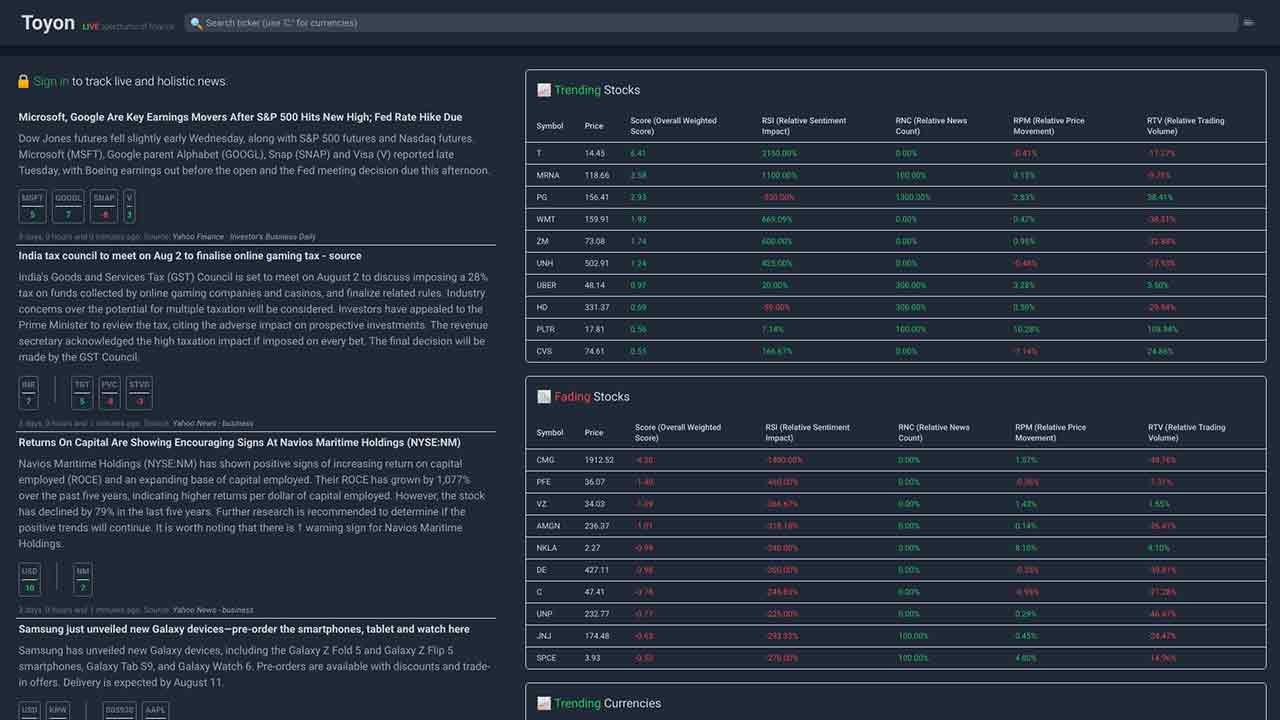Open Navios Maritime Returns On Capital headline
Image resolution: width=1280 pixels, height=720 pixels.
239,442
